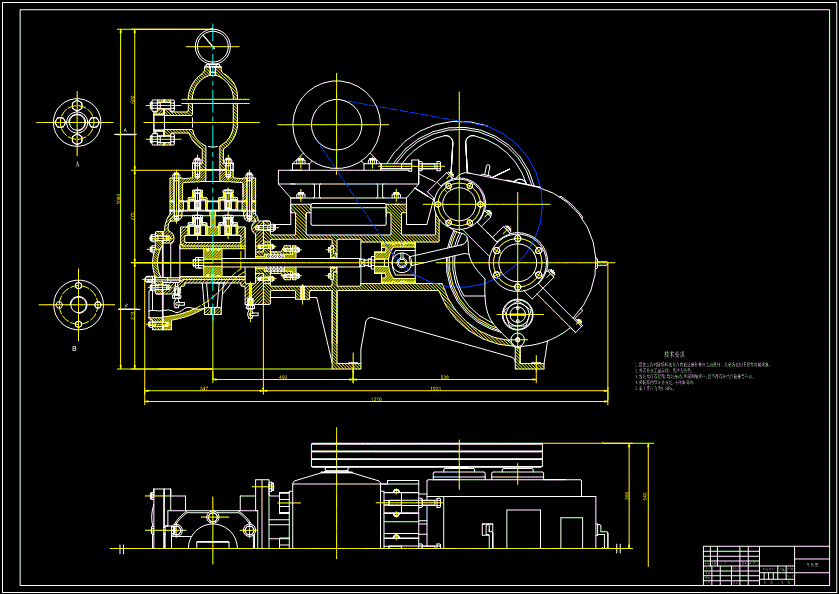Click the title block table

(x=766, y=565)
